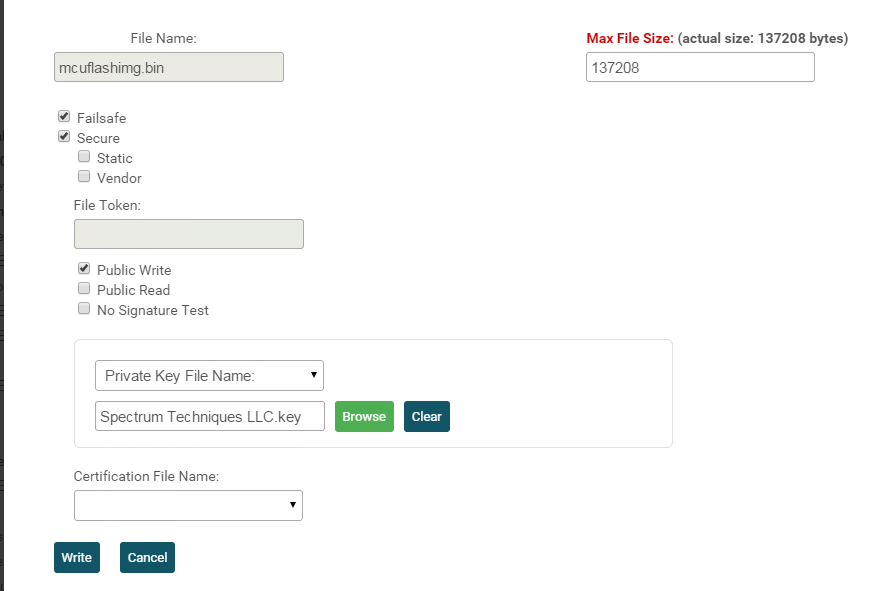The height and width of the screenshot is (591, 869).
Task: Click the Public Read label
Action: [x=133, y=290]
